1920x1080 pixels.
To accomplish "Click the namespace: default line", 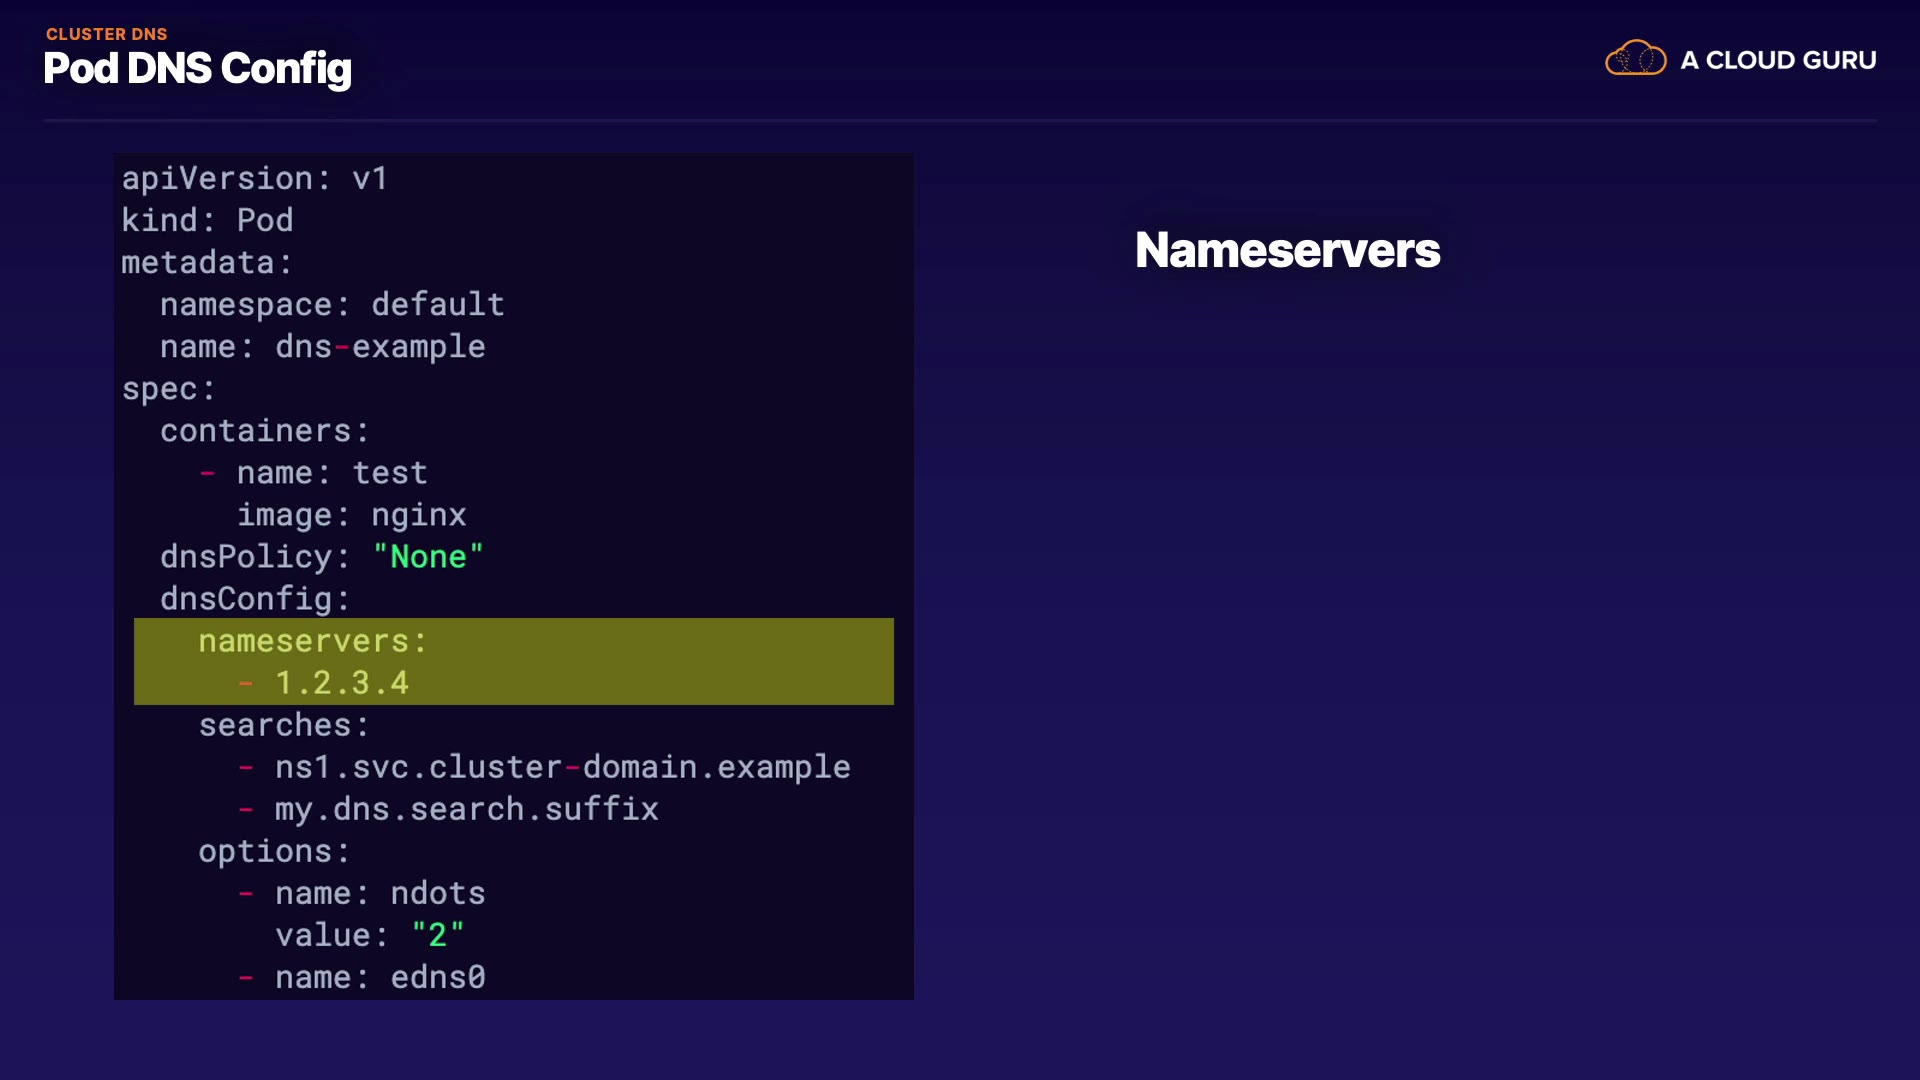I will click(331, 304).
